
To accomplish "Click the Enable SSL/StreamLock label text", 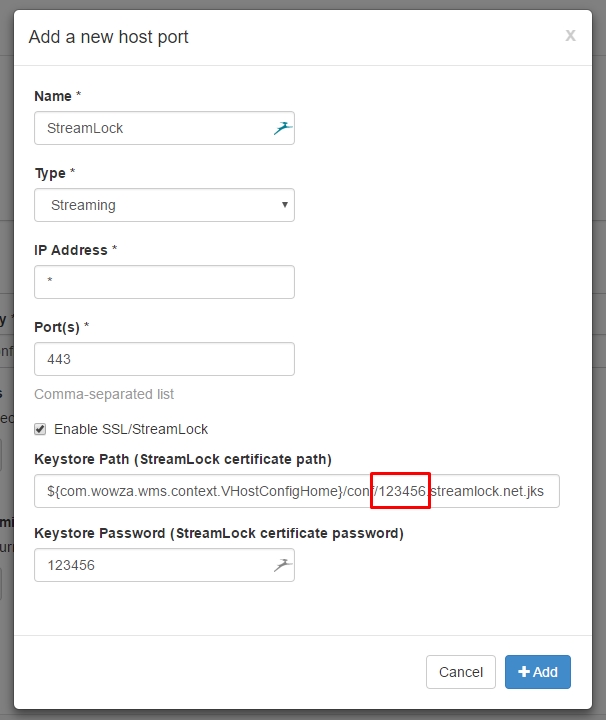I will pyautogui.click(x=131, y=429).
